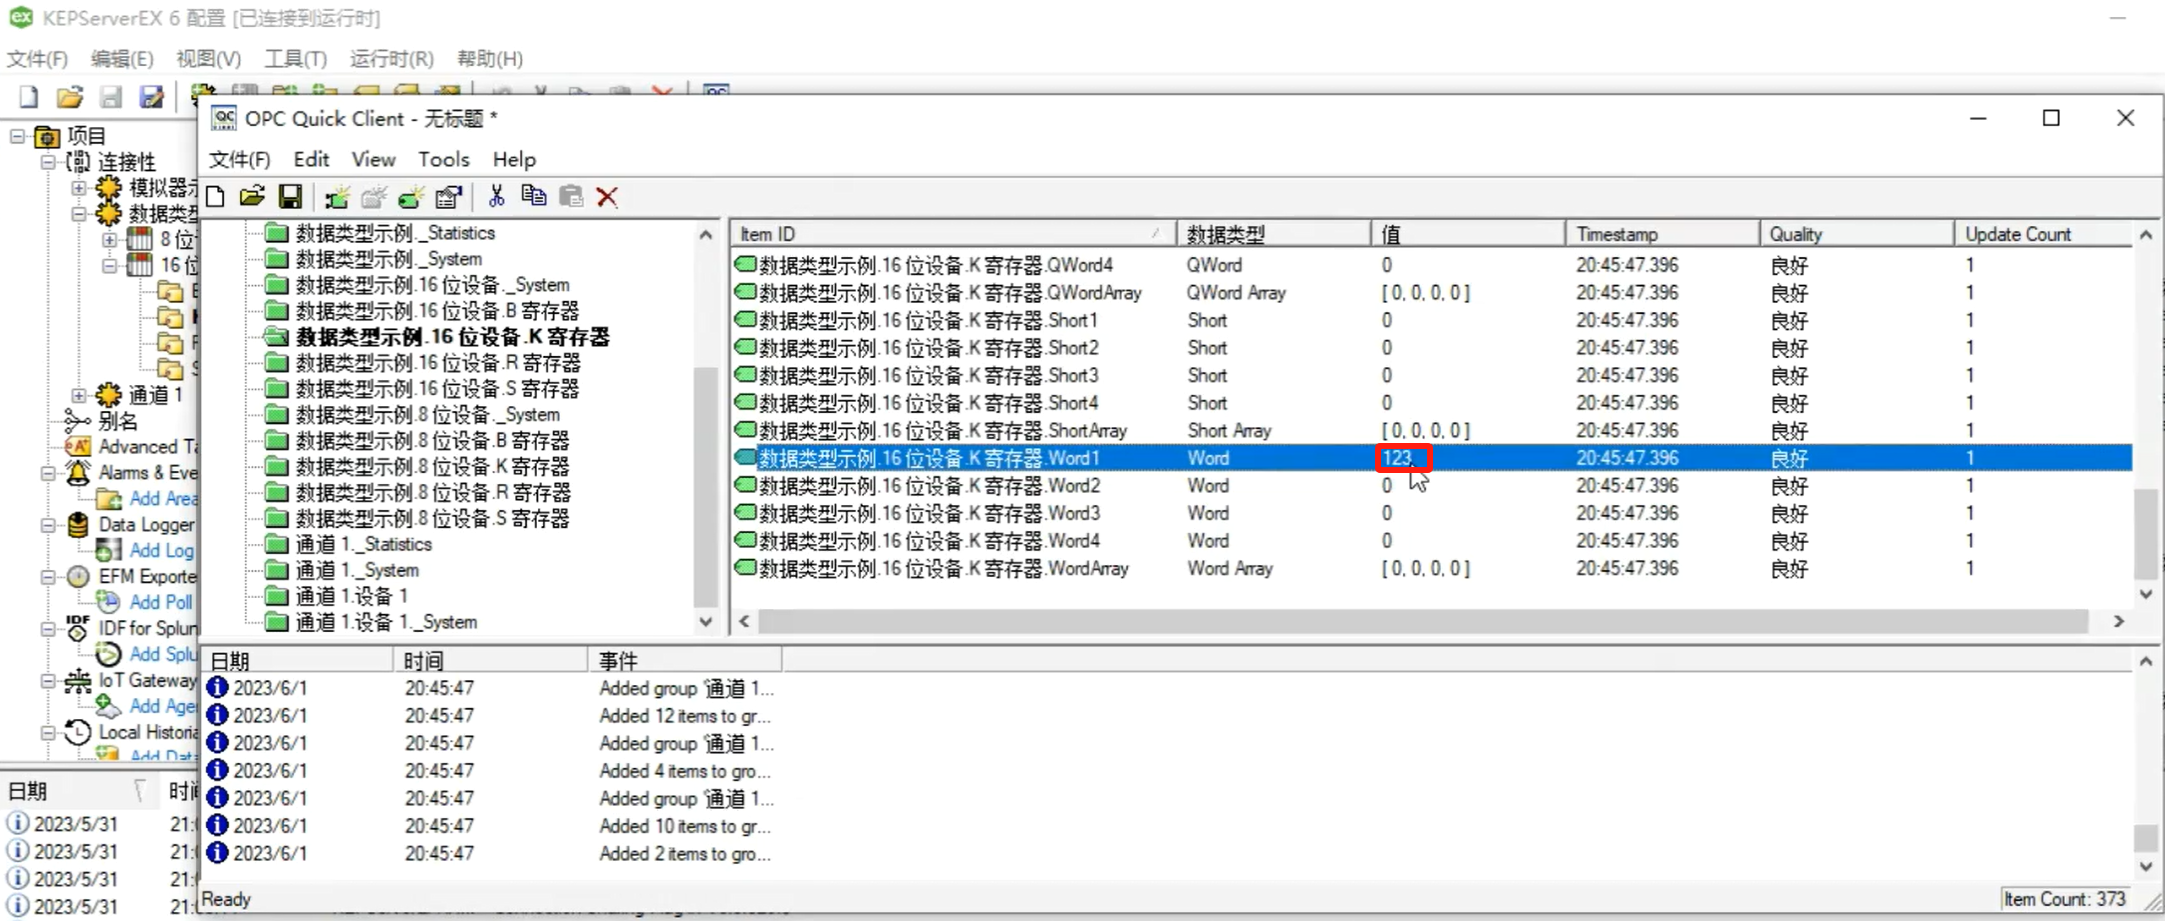Open the Tools menu in Quick Client
Viewport: 2165px width, 921px height.
(443, 160)
